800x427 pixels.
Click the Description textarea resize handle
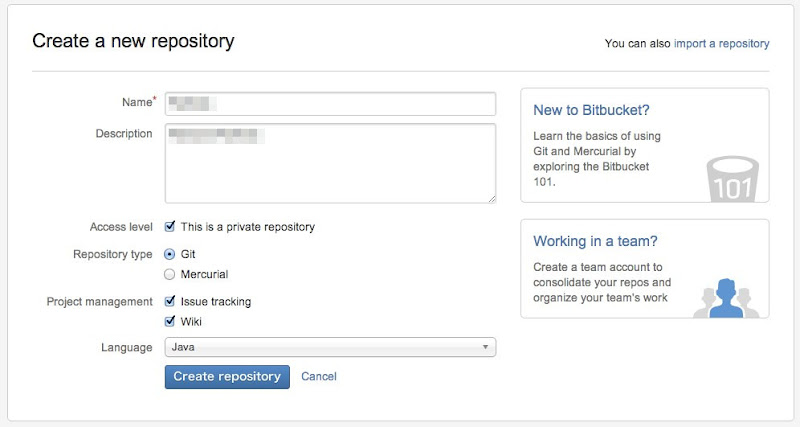coord(491,199)
